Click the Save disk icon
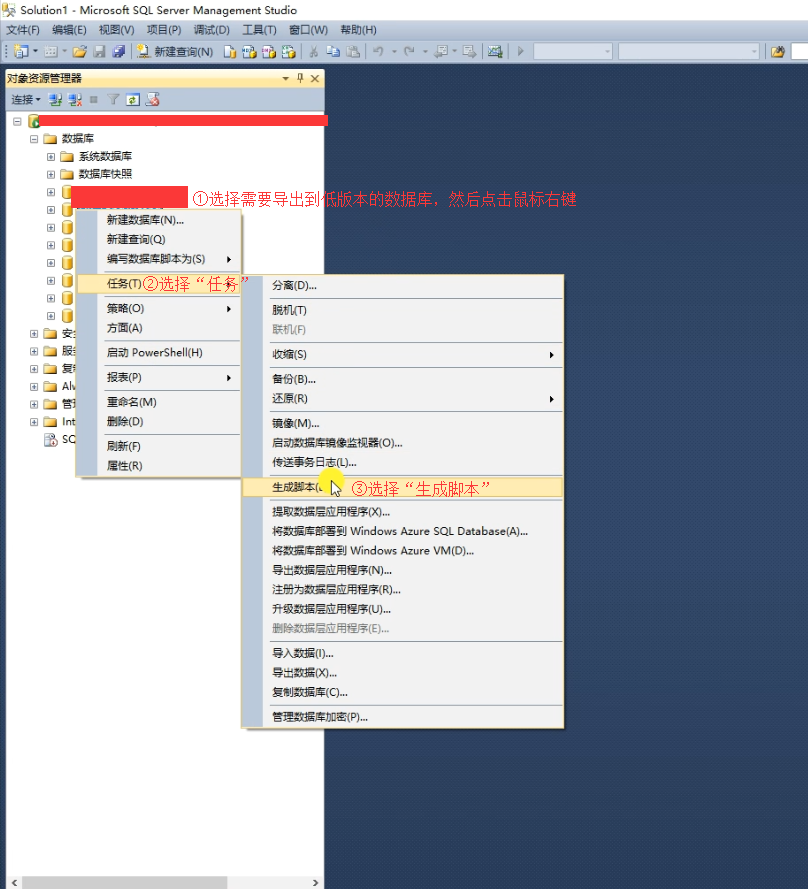The width and height of the screenshot is (808, 889). click(99, 52)
